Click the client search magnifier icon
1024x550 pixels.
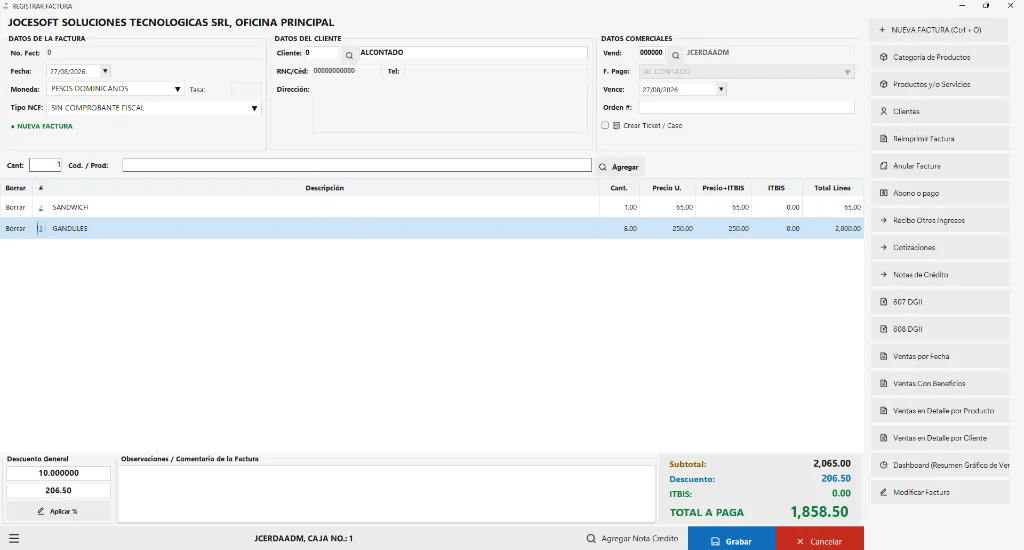[x=349, y=56]
